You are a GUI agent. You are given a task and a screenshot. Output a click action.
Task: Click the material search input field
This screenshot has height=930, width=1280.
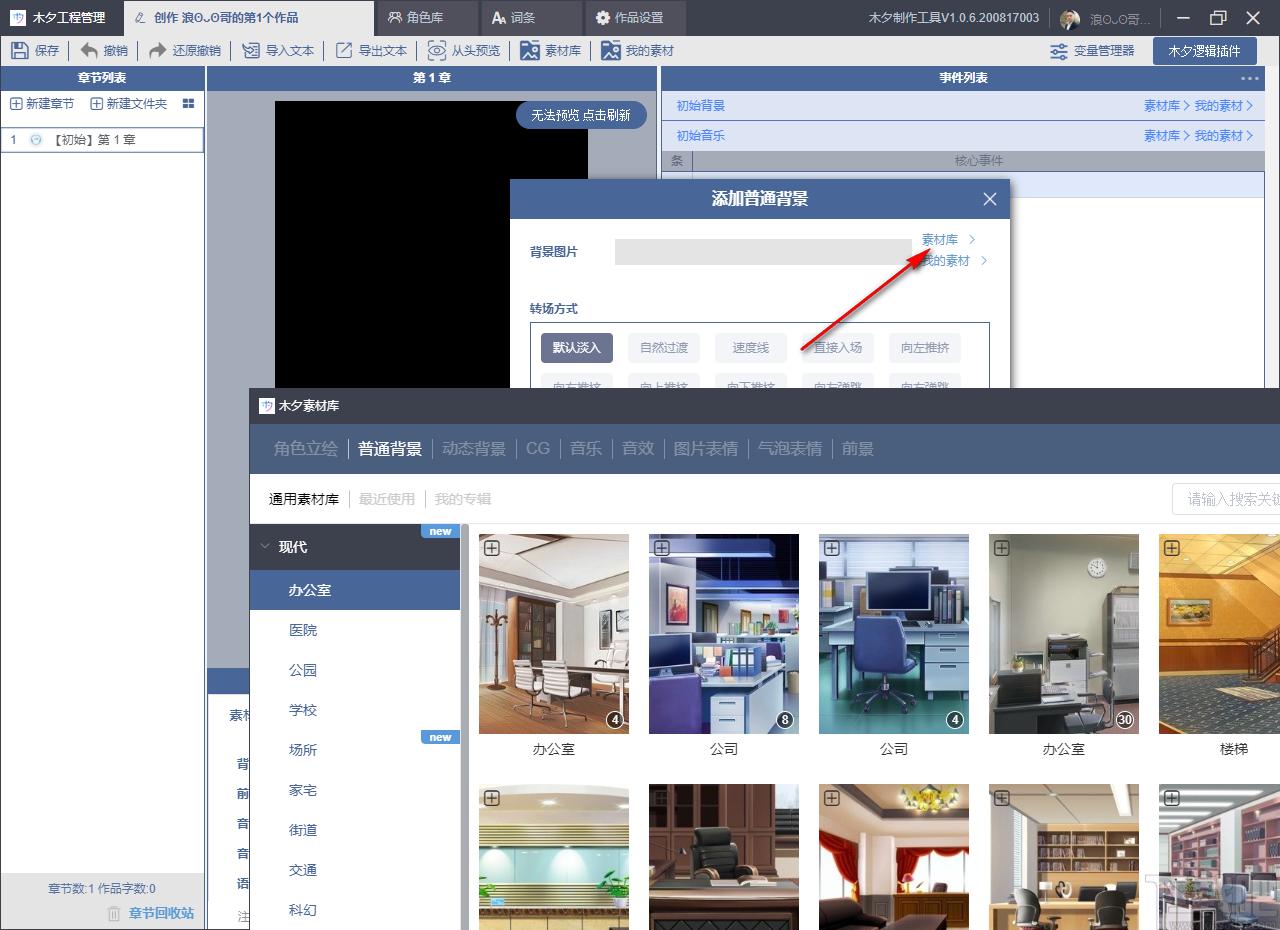click(1227, 499)
